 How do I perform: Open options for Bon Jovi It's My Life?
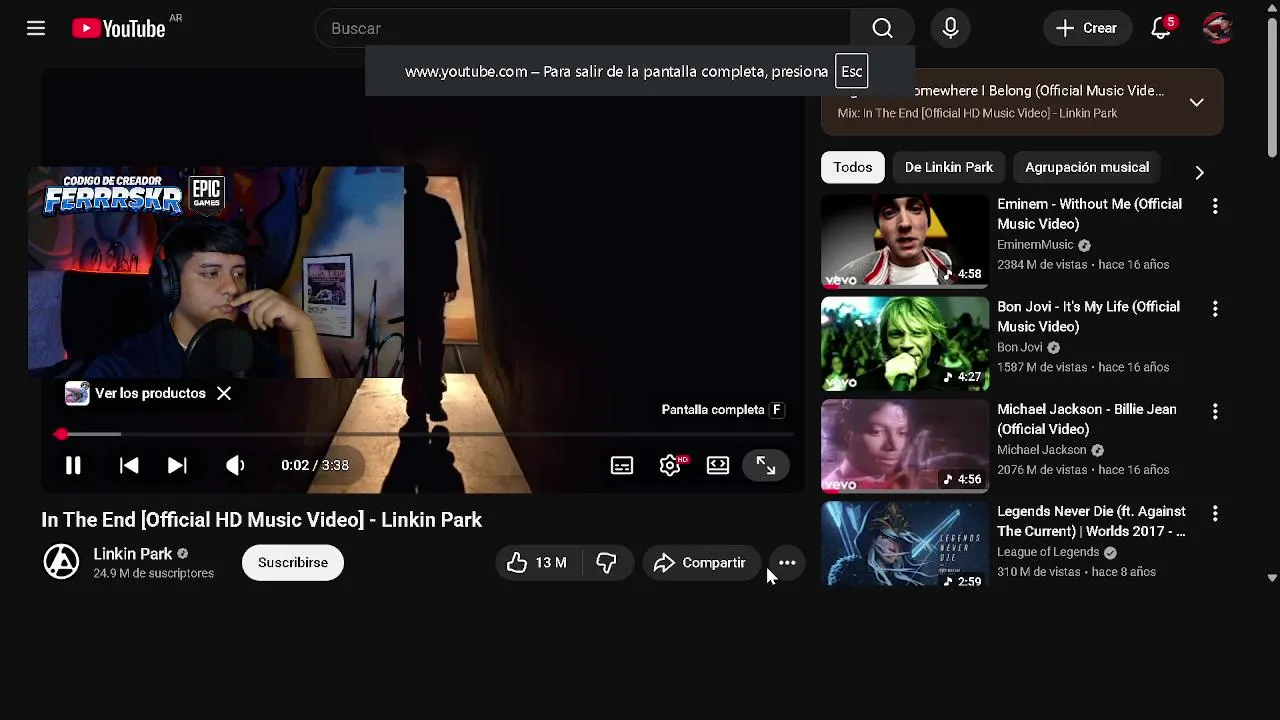(1215, 309)
